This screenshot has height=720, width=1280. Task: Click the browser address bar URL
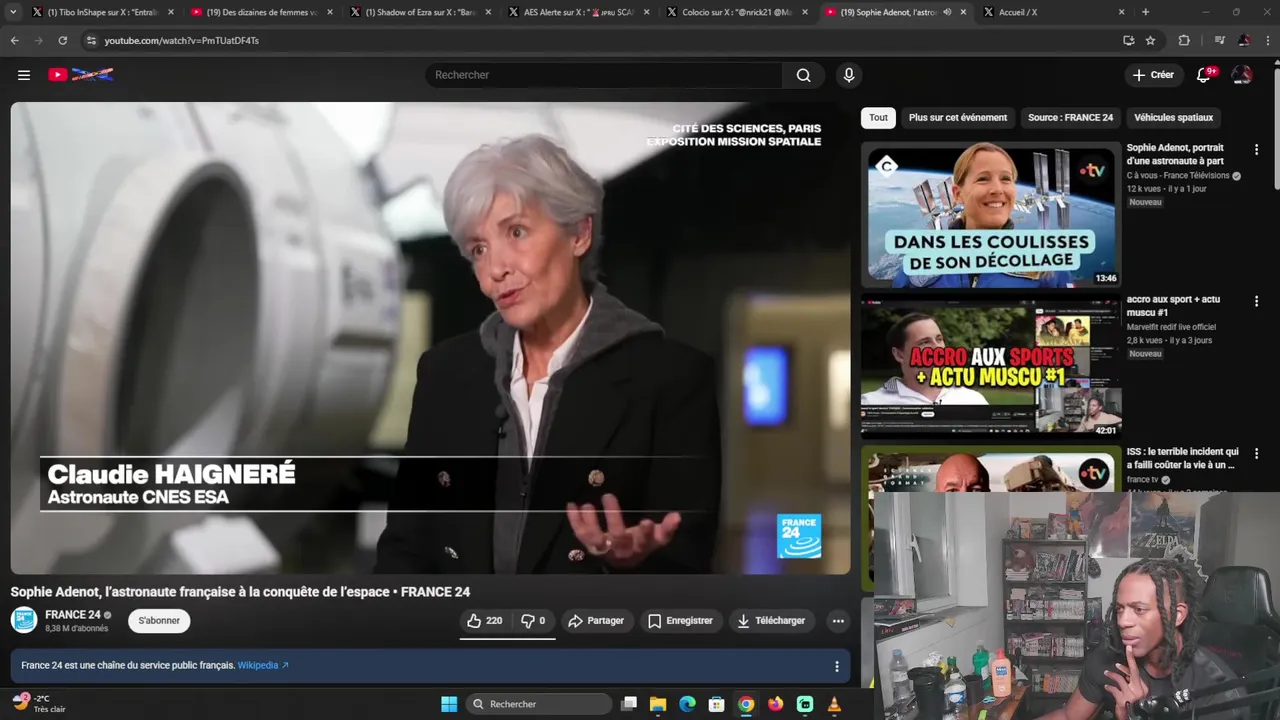181,40
